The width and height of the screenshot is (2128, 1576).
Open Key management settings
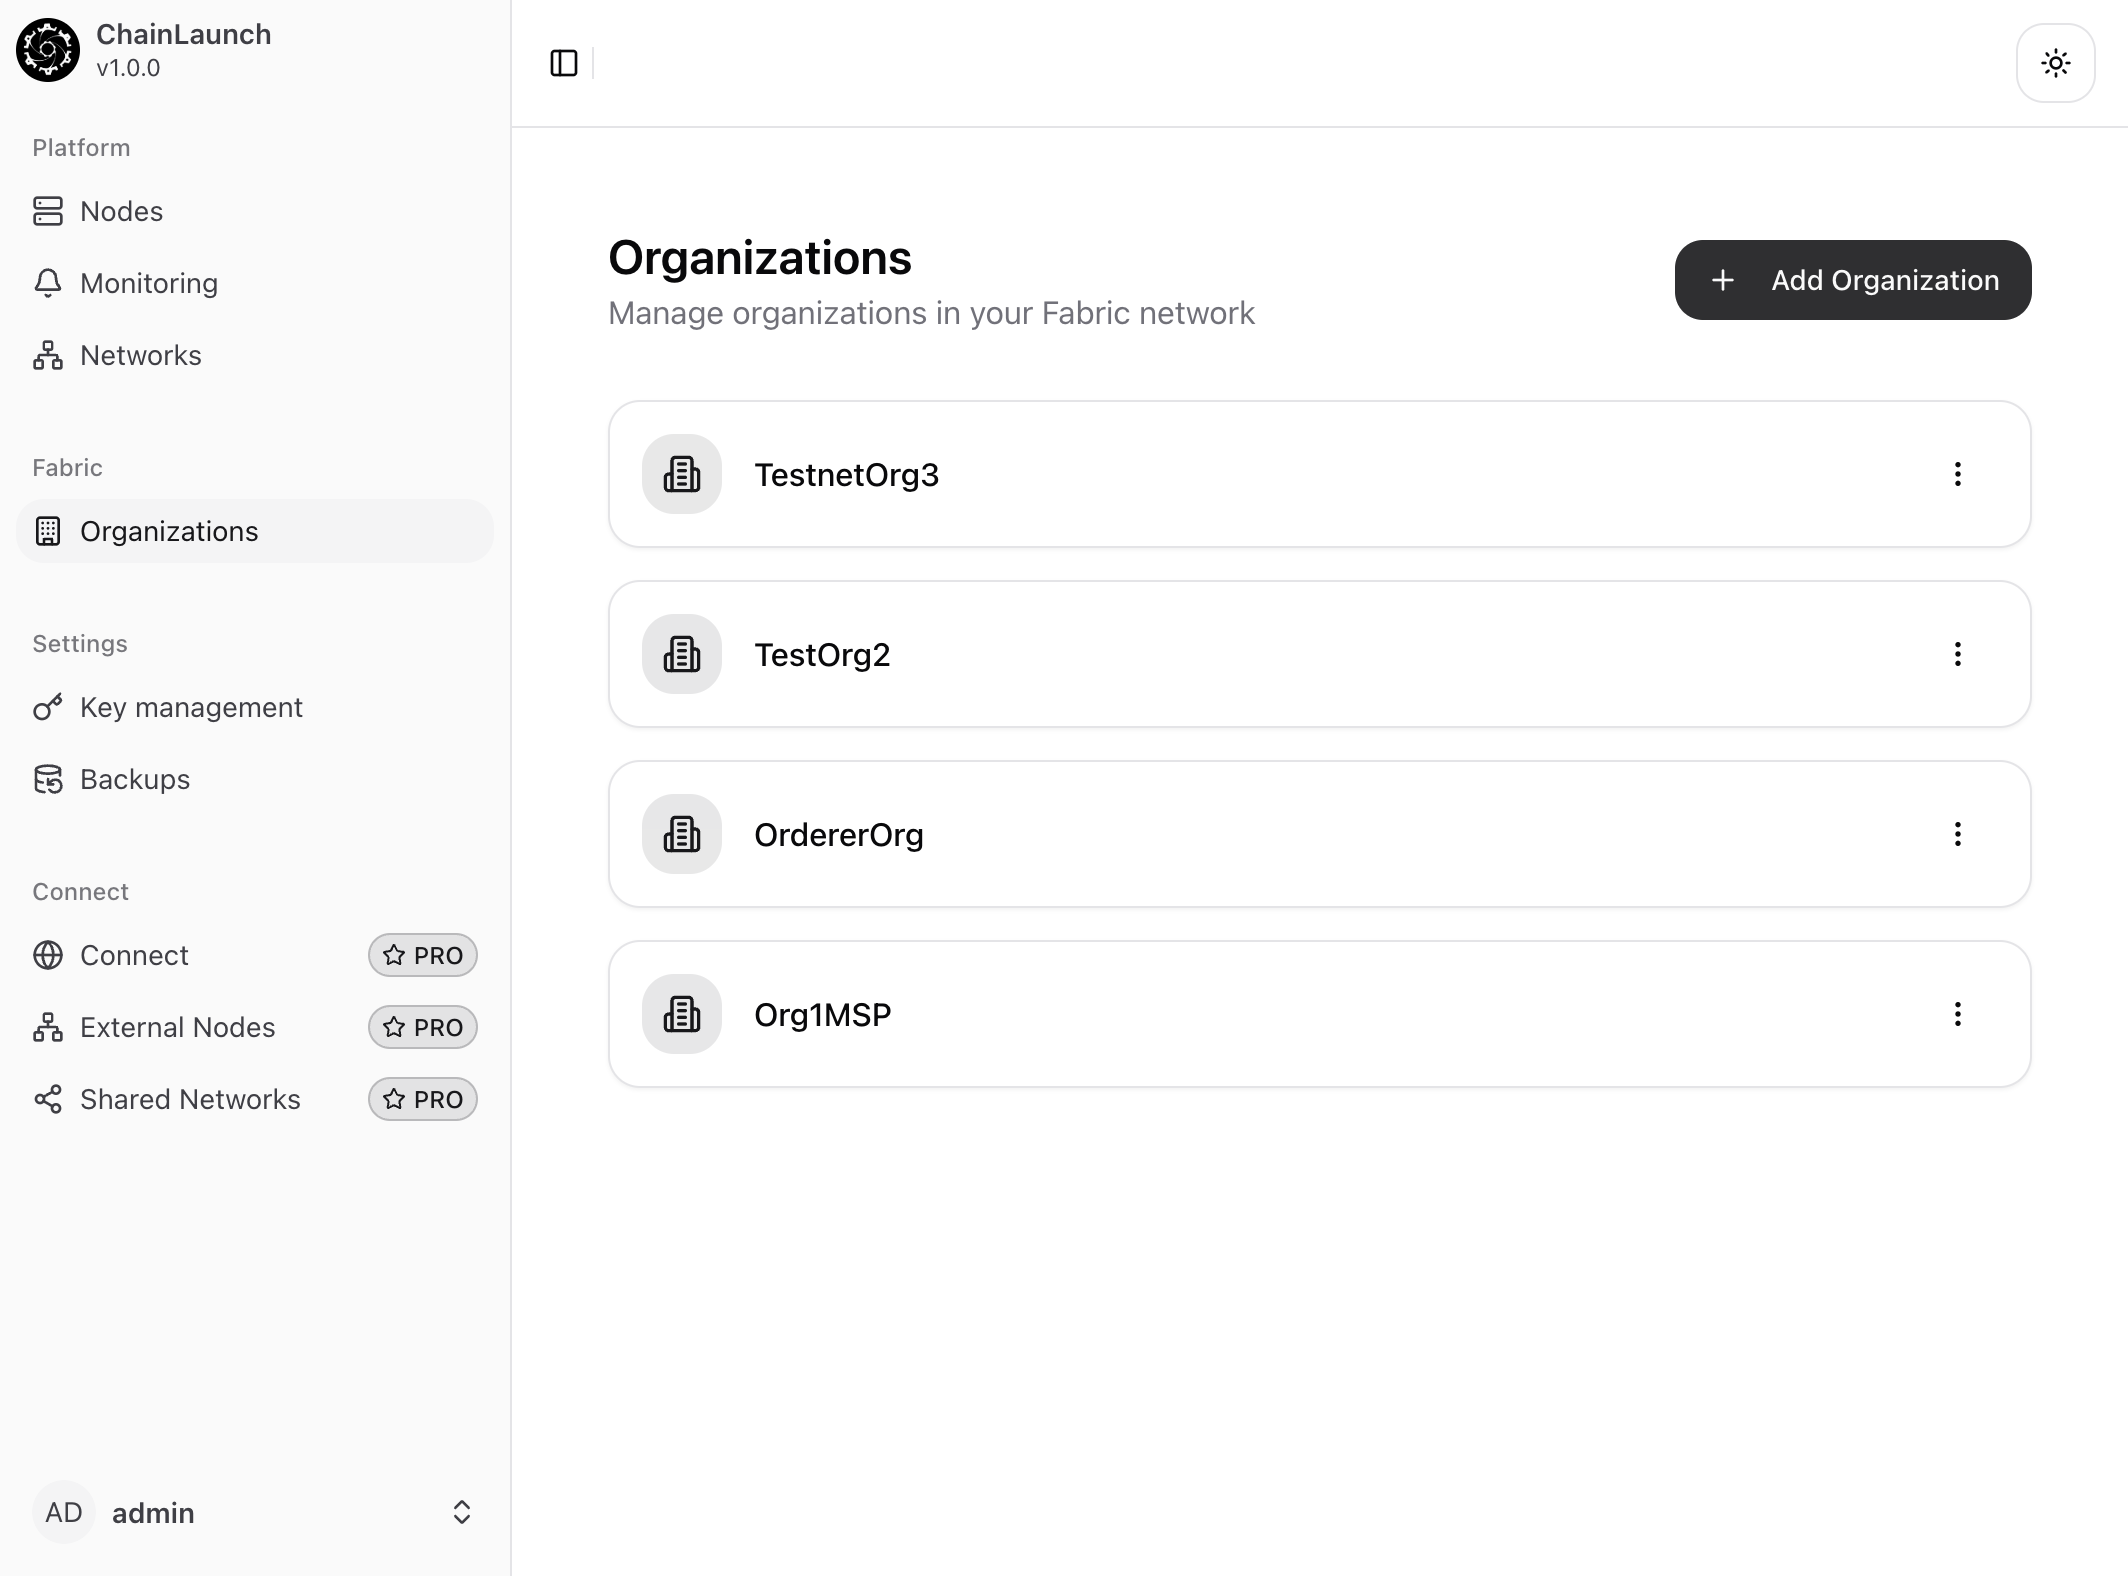click(x=190, y=707)
